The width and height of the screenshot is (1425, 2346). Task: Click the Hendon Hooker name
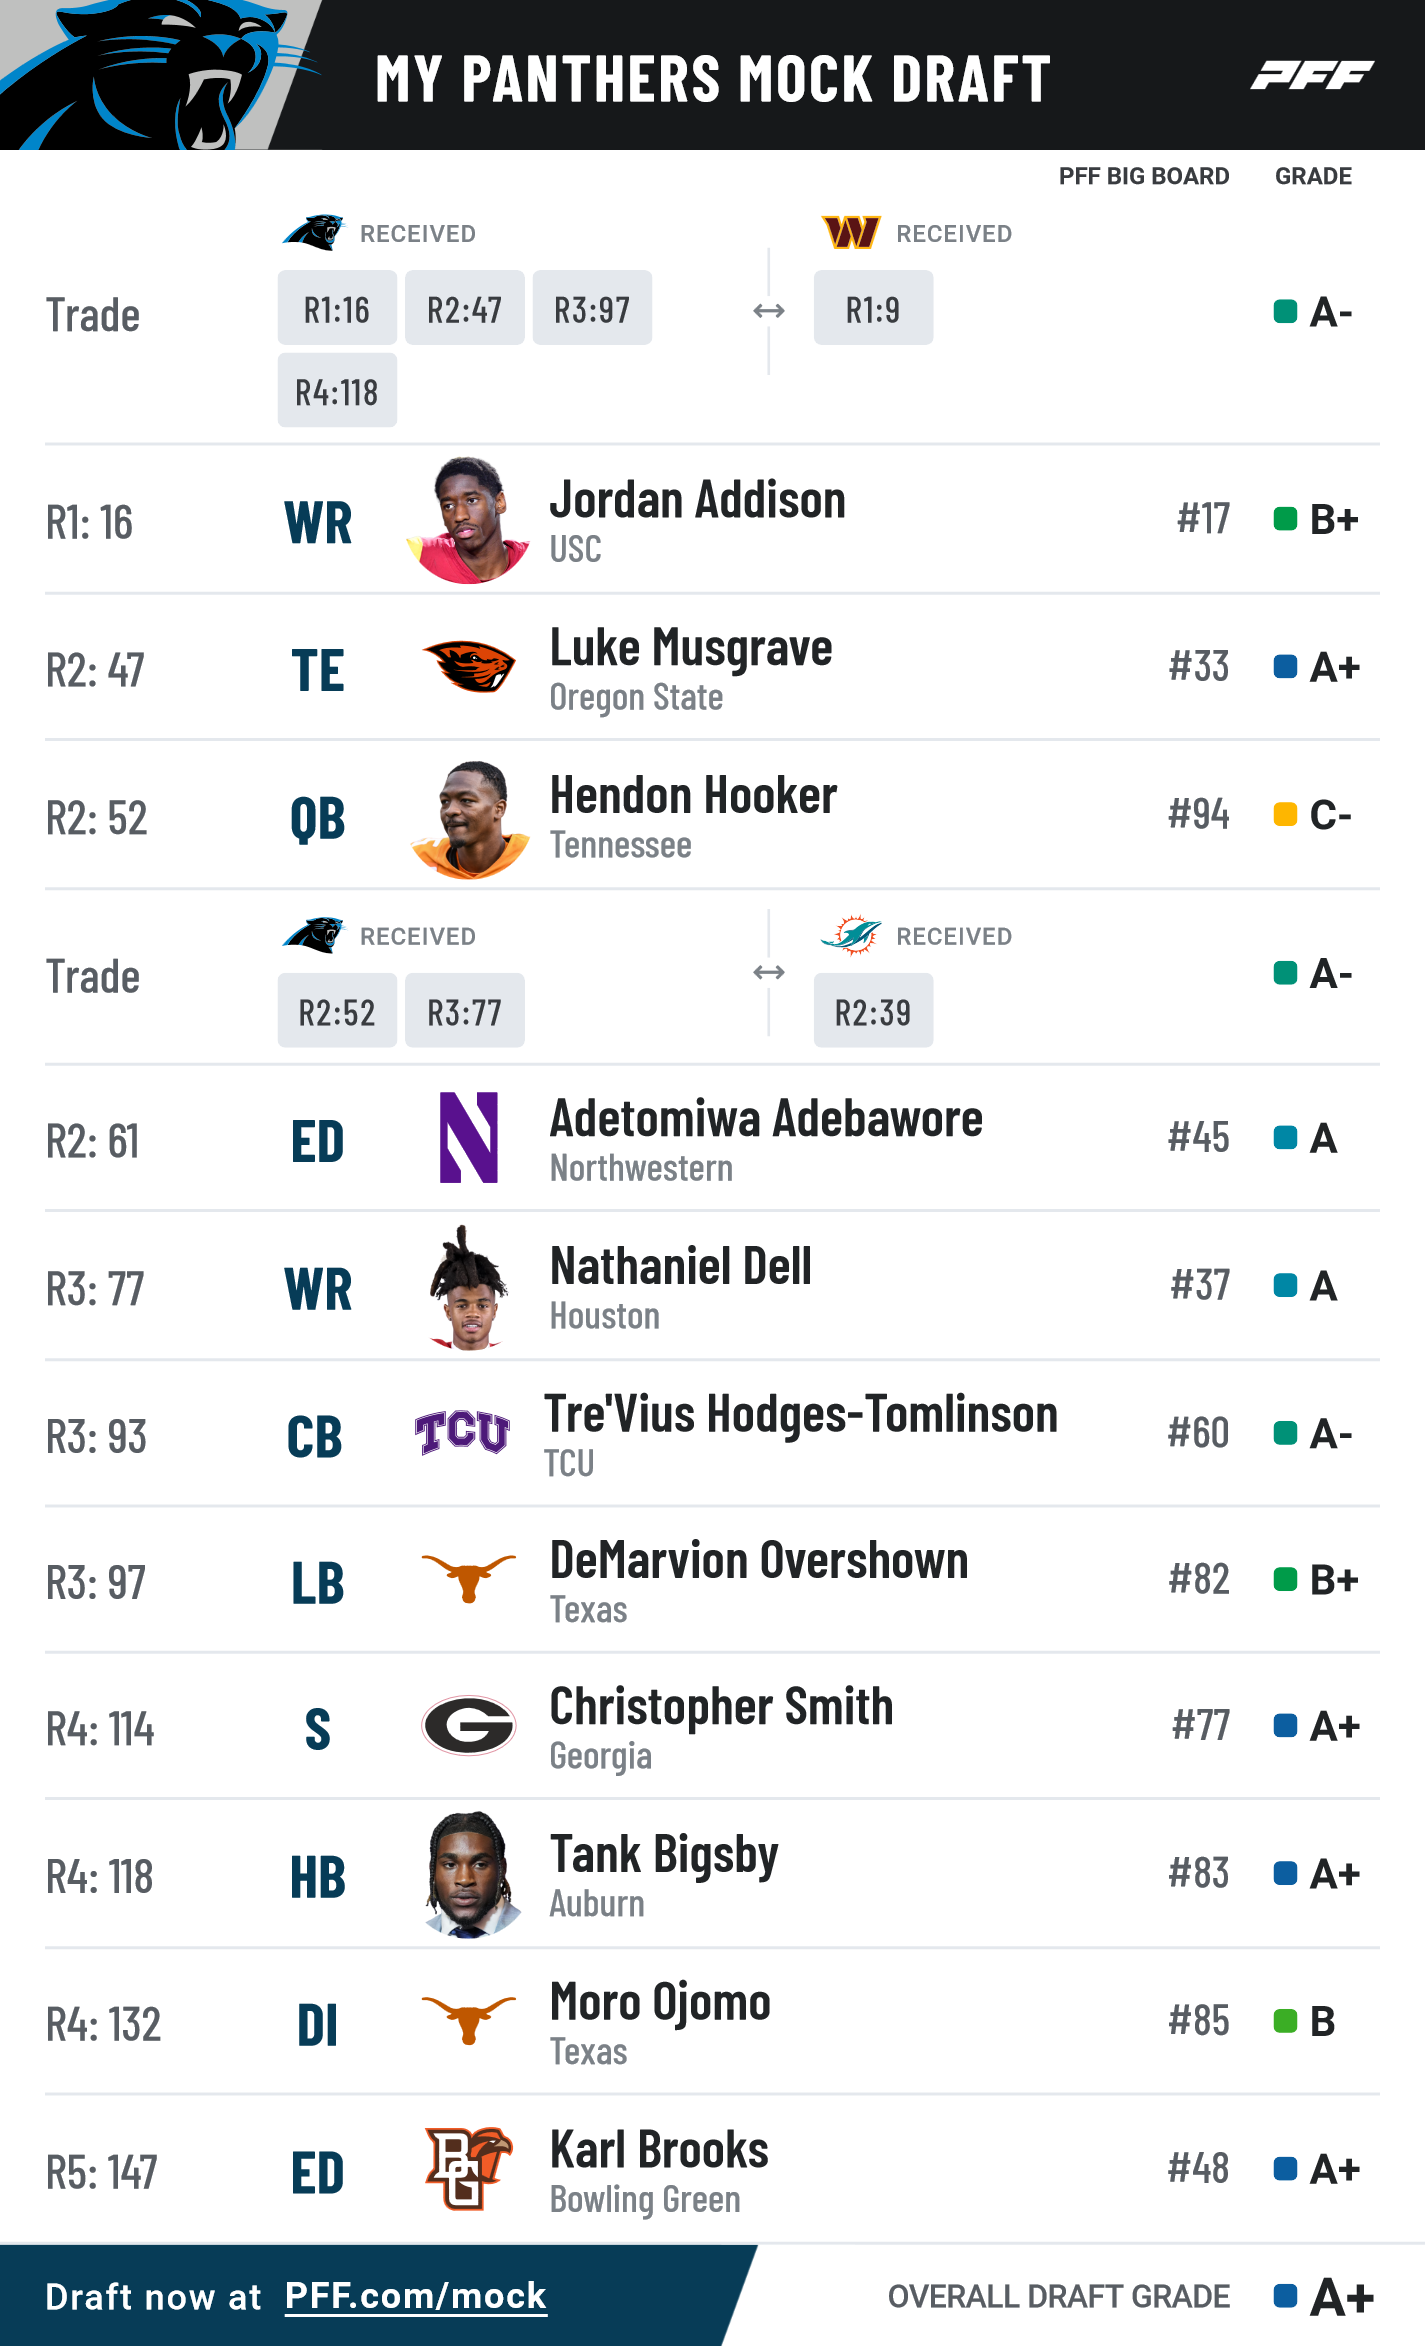[x=693, y=796]
